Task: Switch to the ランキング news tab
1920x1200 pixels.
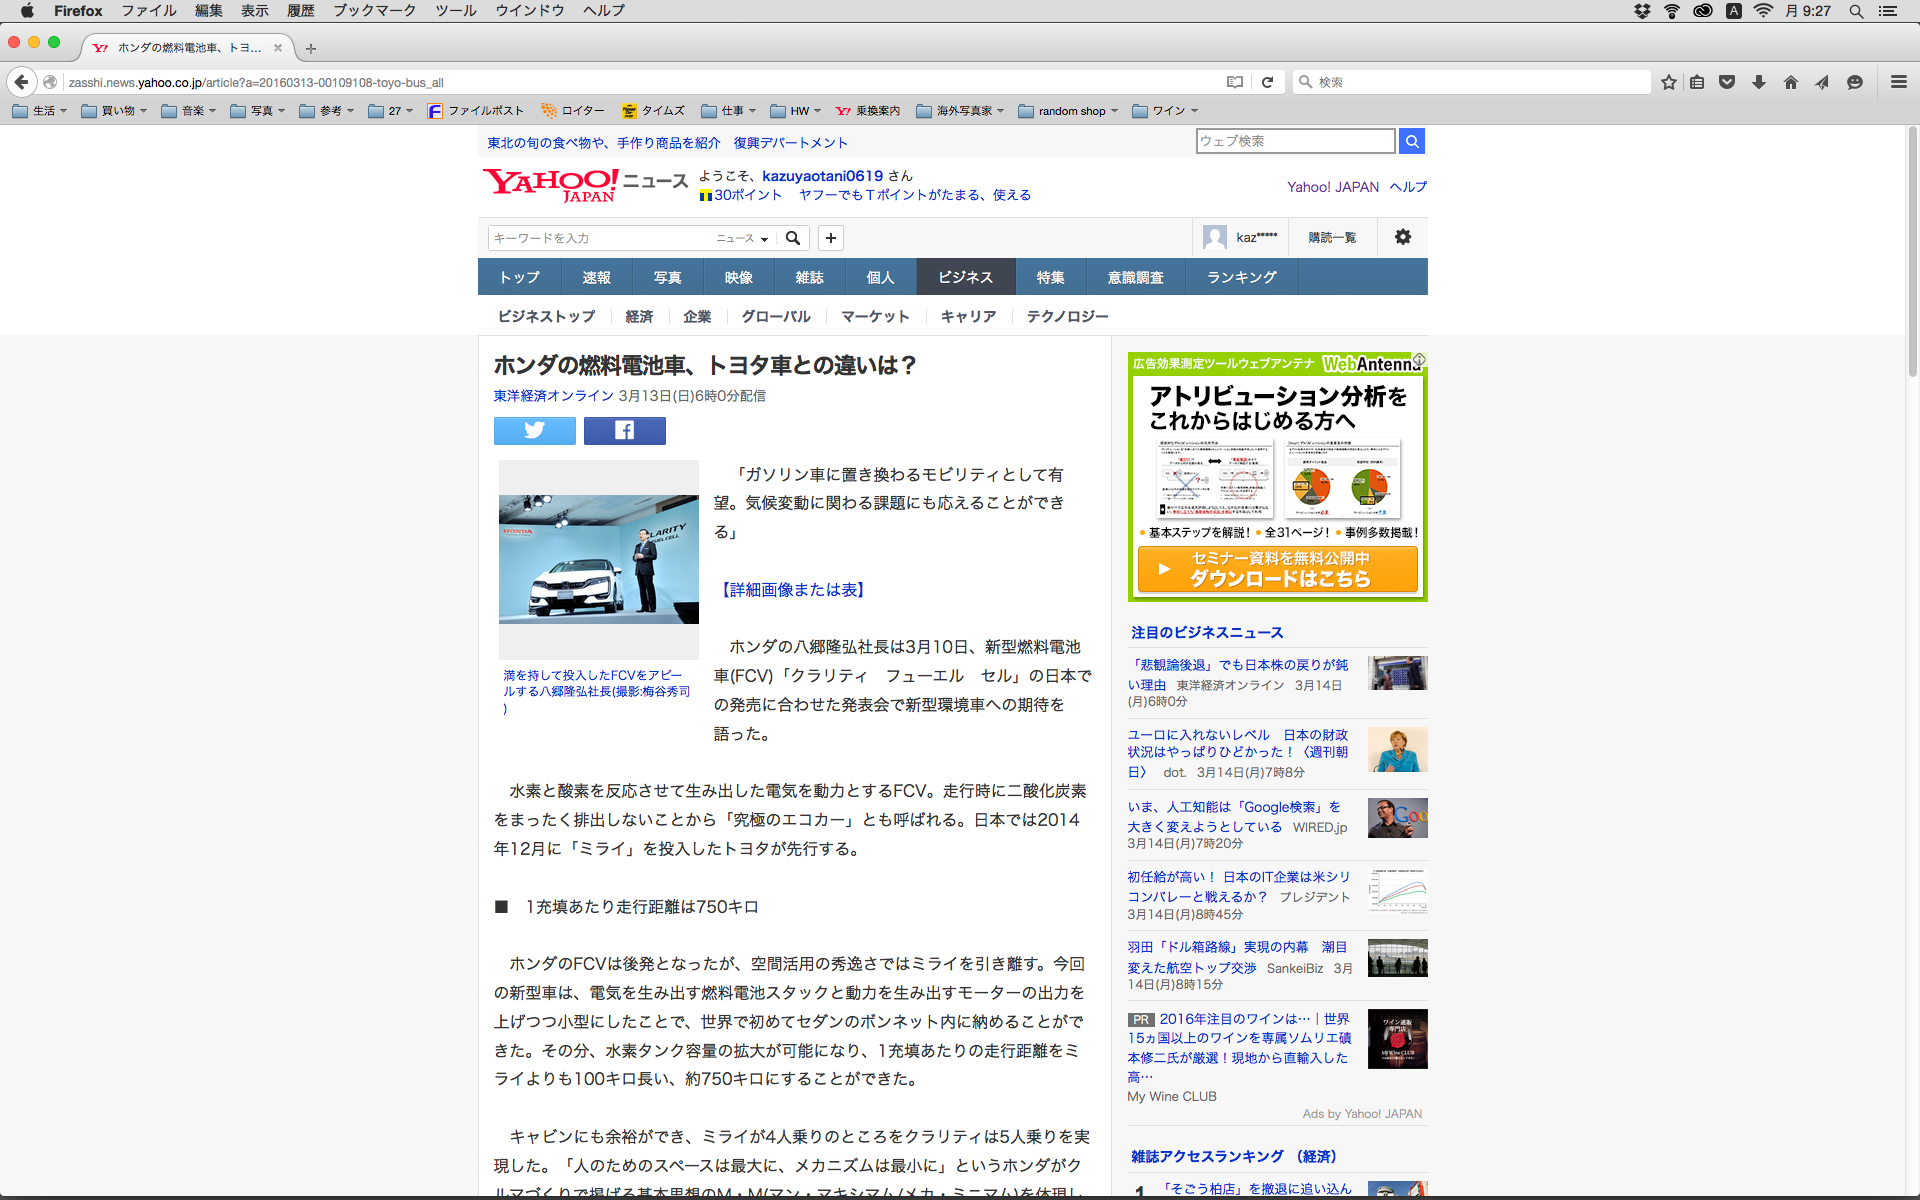Action: (x=1241, y=277)
